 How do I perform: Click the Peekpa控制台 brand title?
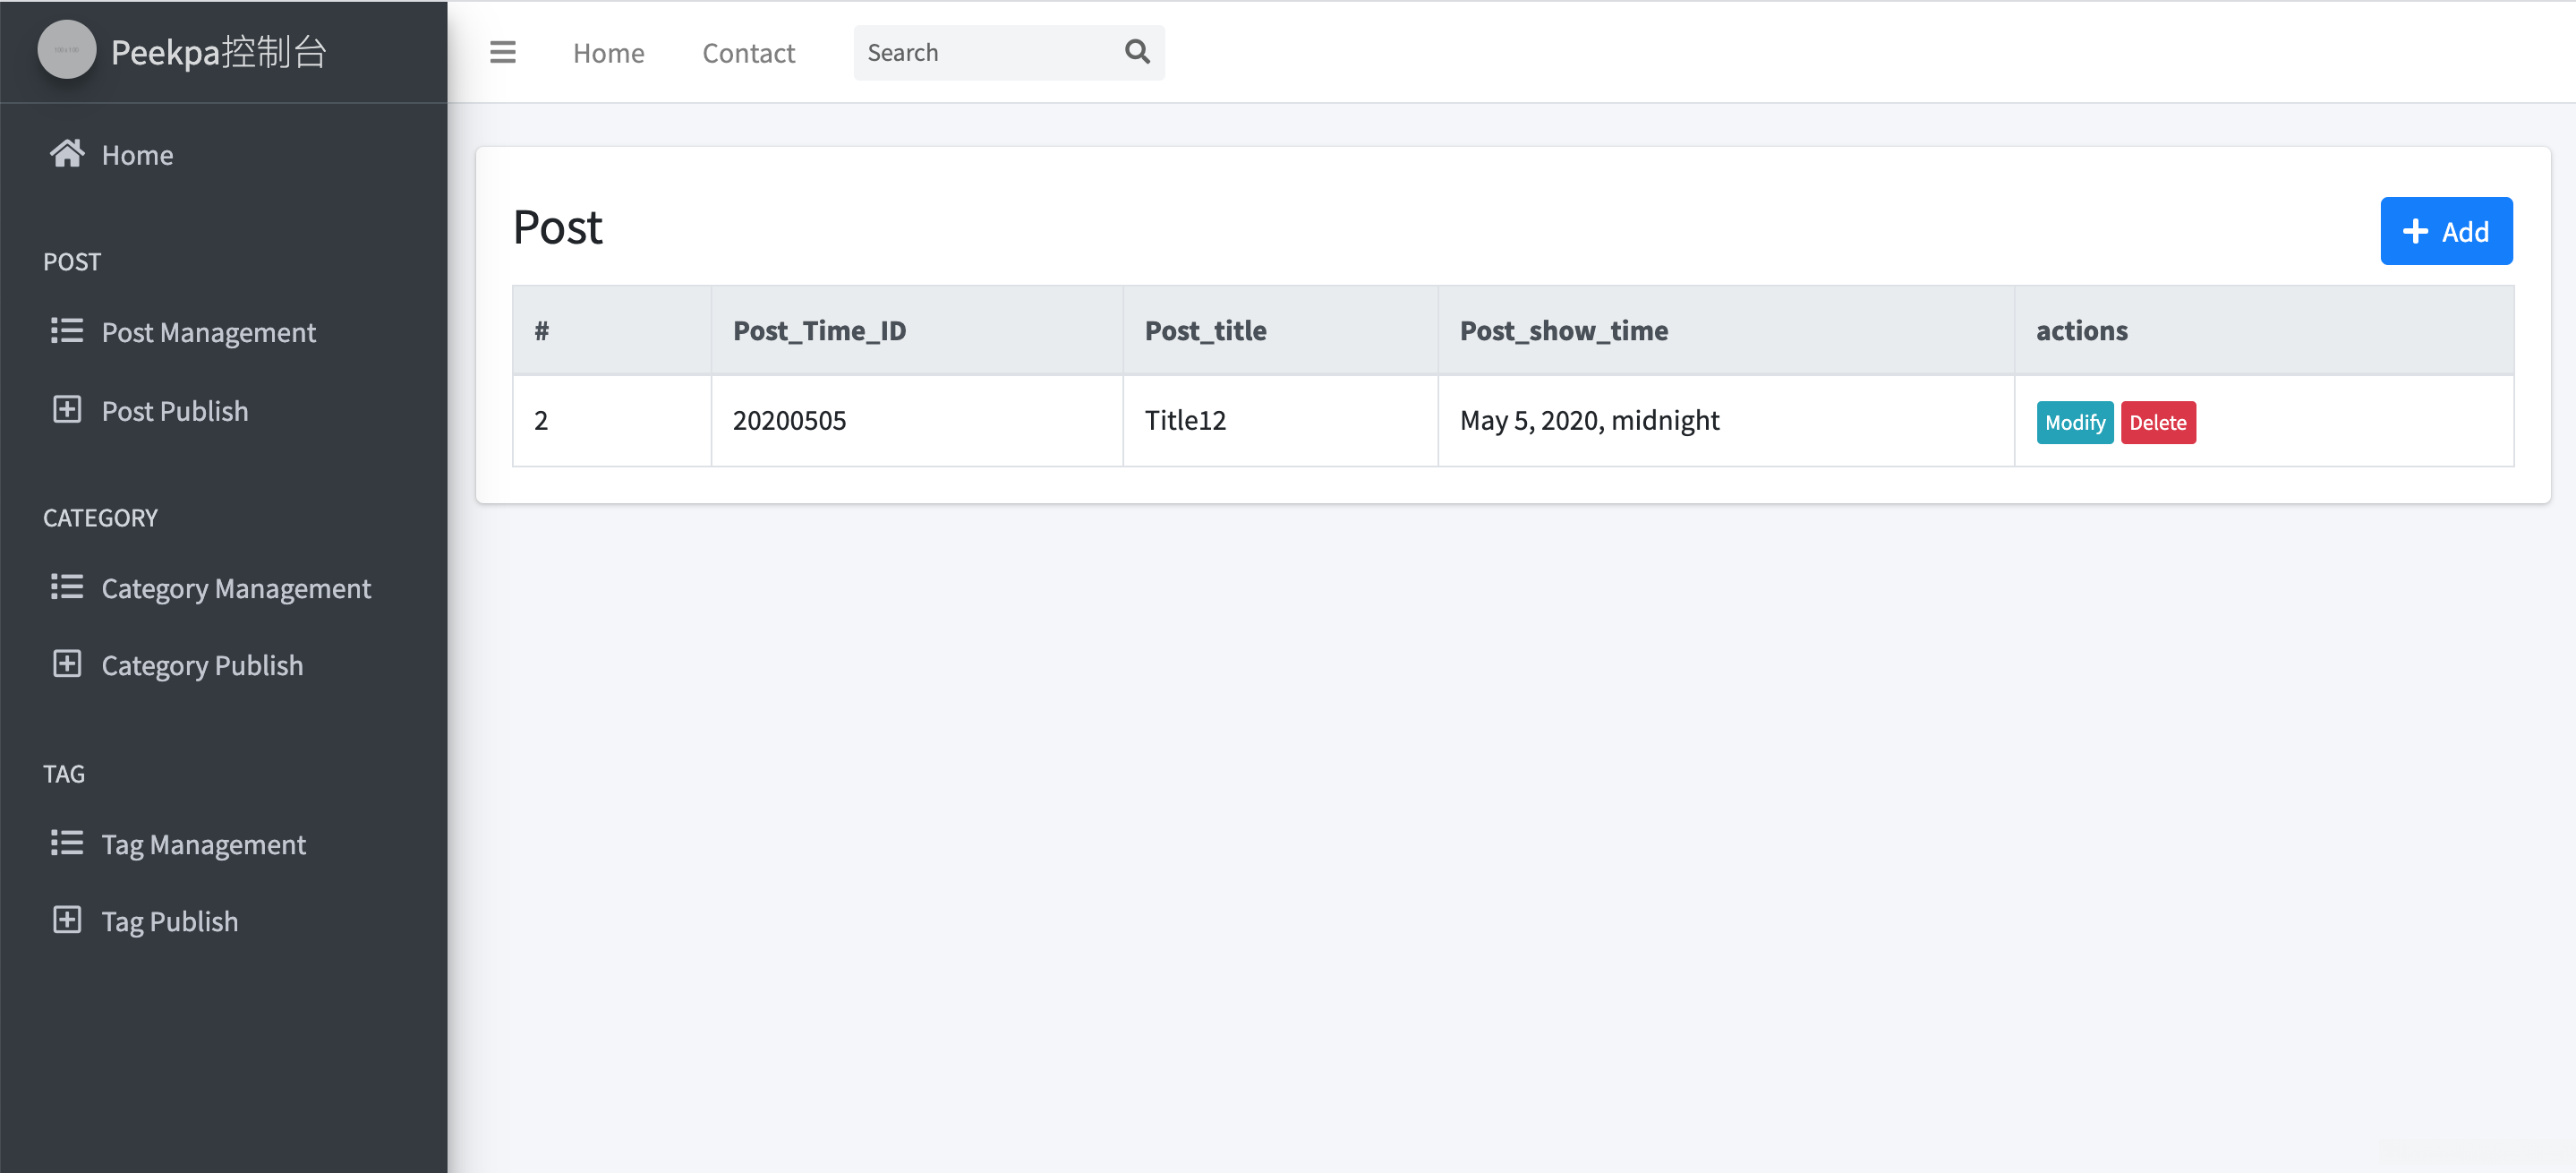point(219,52)
